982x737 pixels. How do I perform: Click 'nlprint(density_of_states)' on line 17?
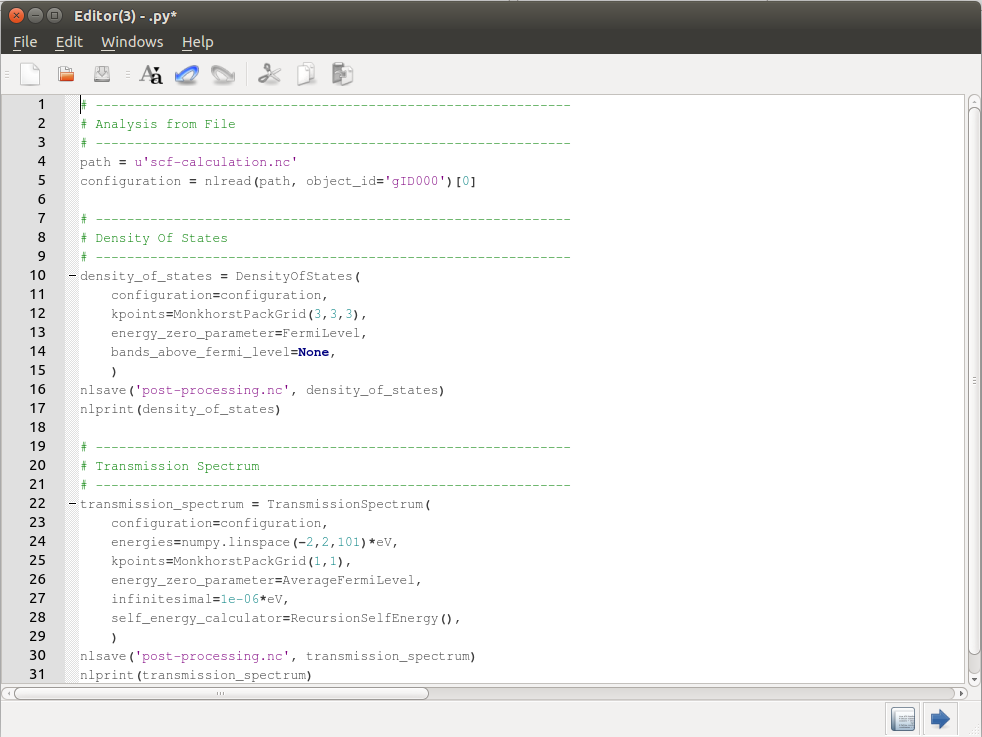(x=180, y=409)
